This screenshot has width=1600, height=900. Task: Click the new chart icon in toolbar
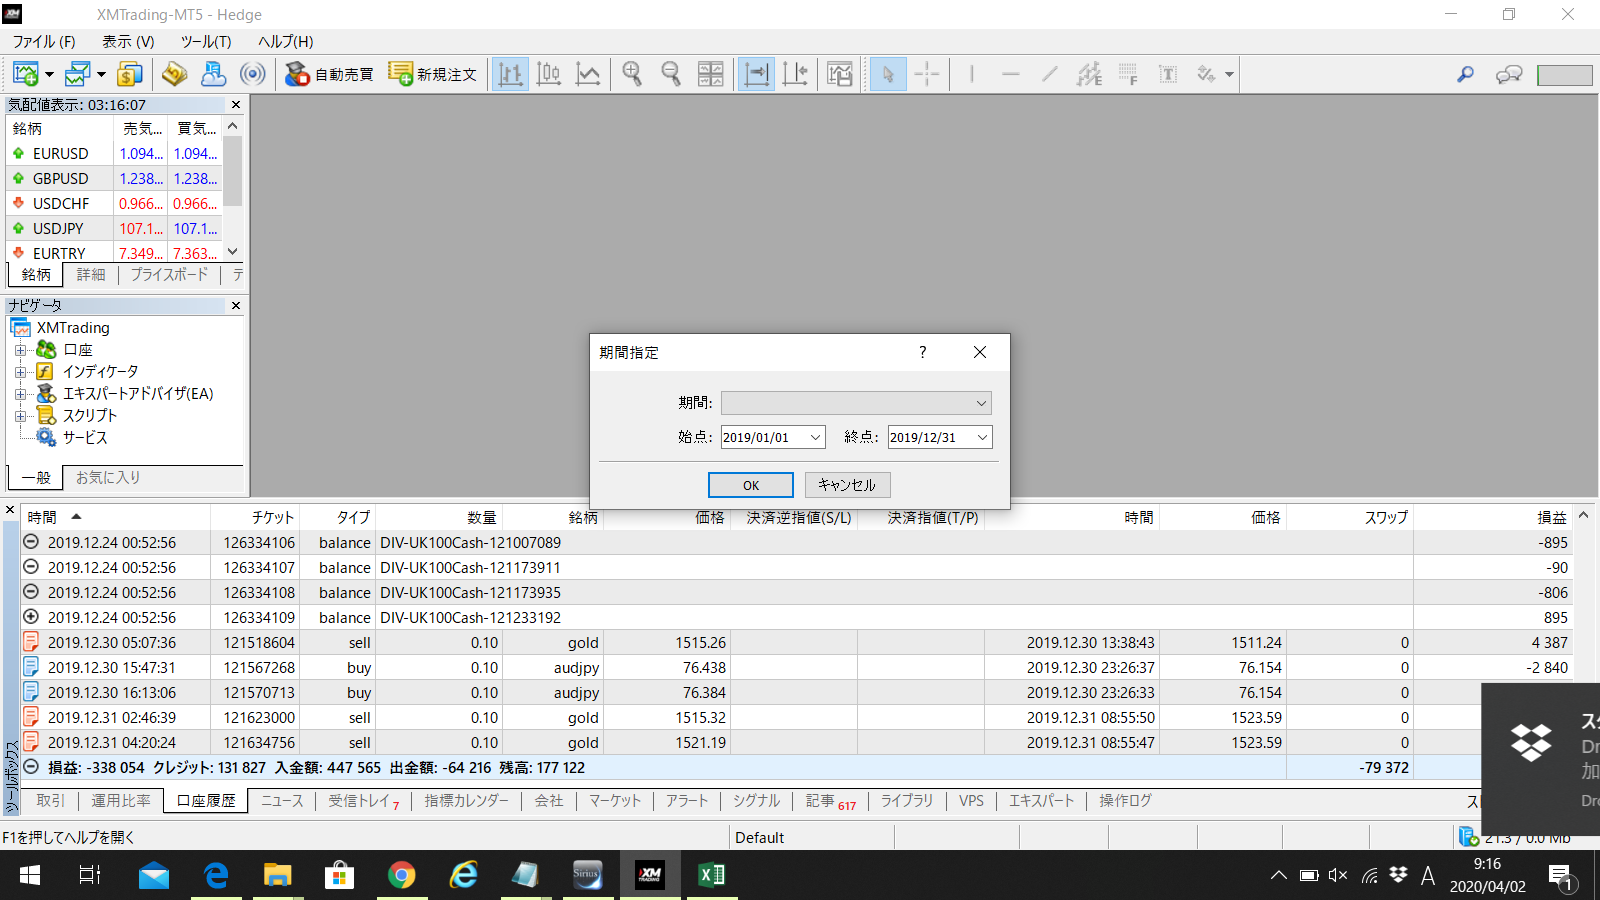click(25, 74)
